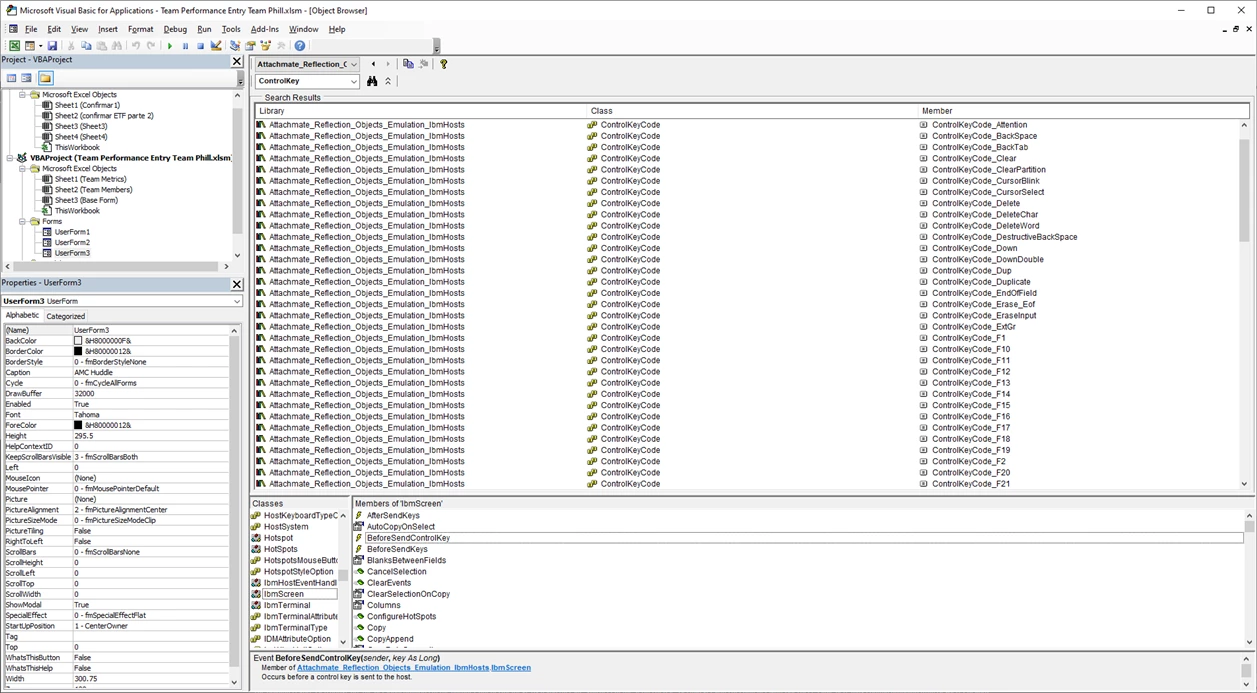This screenshot has width=1257, height=693.
Task: Select ControlKeyCode_BackSpace search result
Action: coord(984,136)
